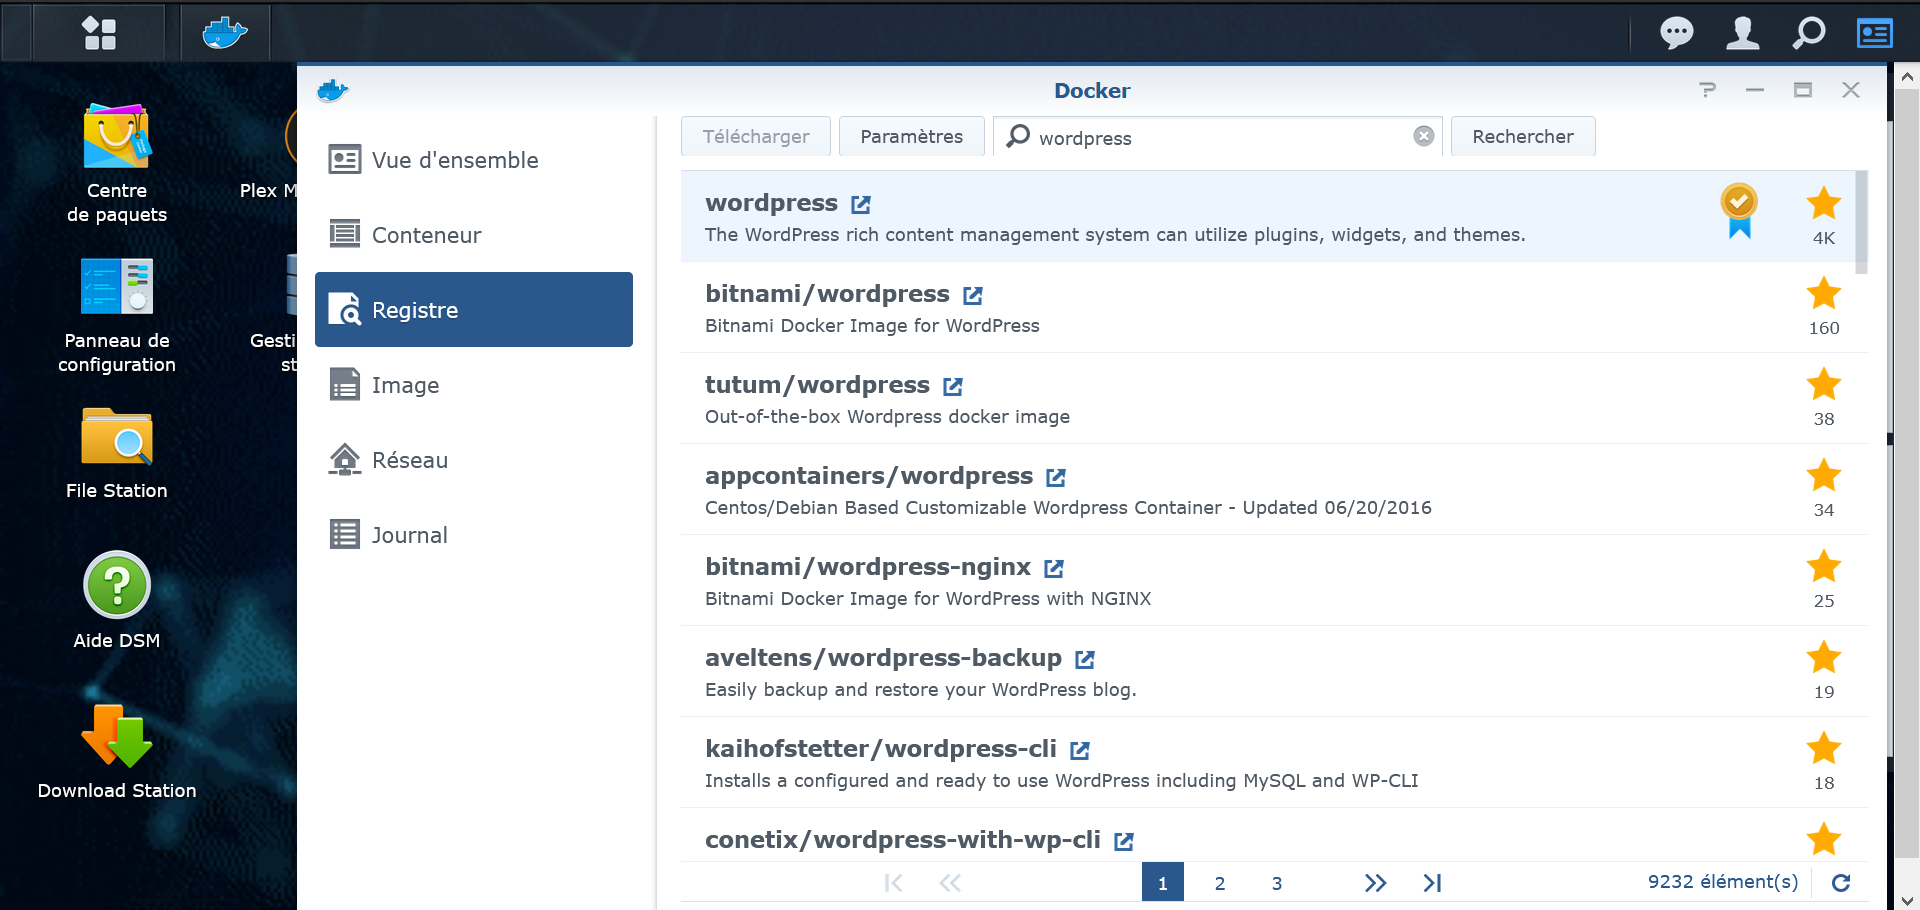
Task: Open the DSM main menu grid icon
Action: pyautogui.click(x=99, y=33)
